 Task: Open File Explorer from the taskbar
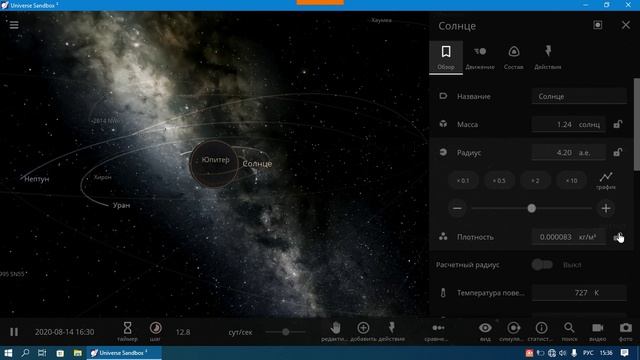coord(78,353)
